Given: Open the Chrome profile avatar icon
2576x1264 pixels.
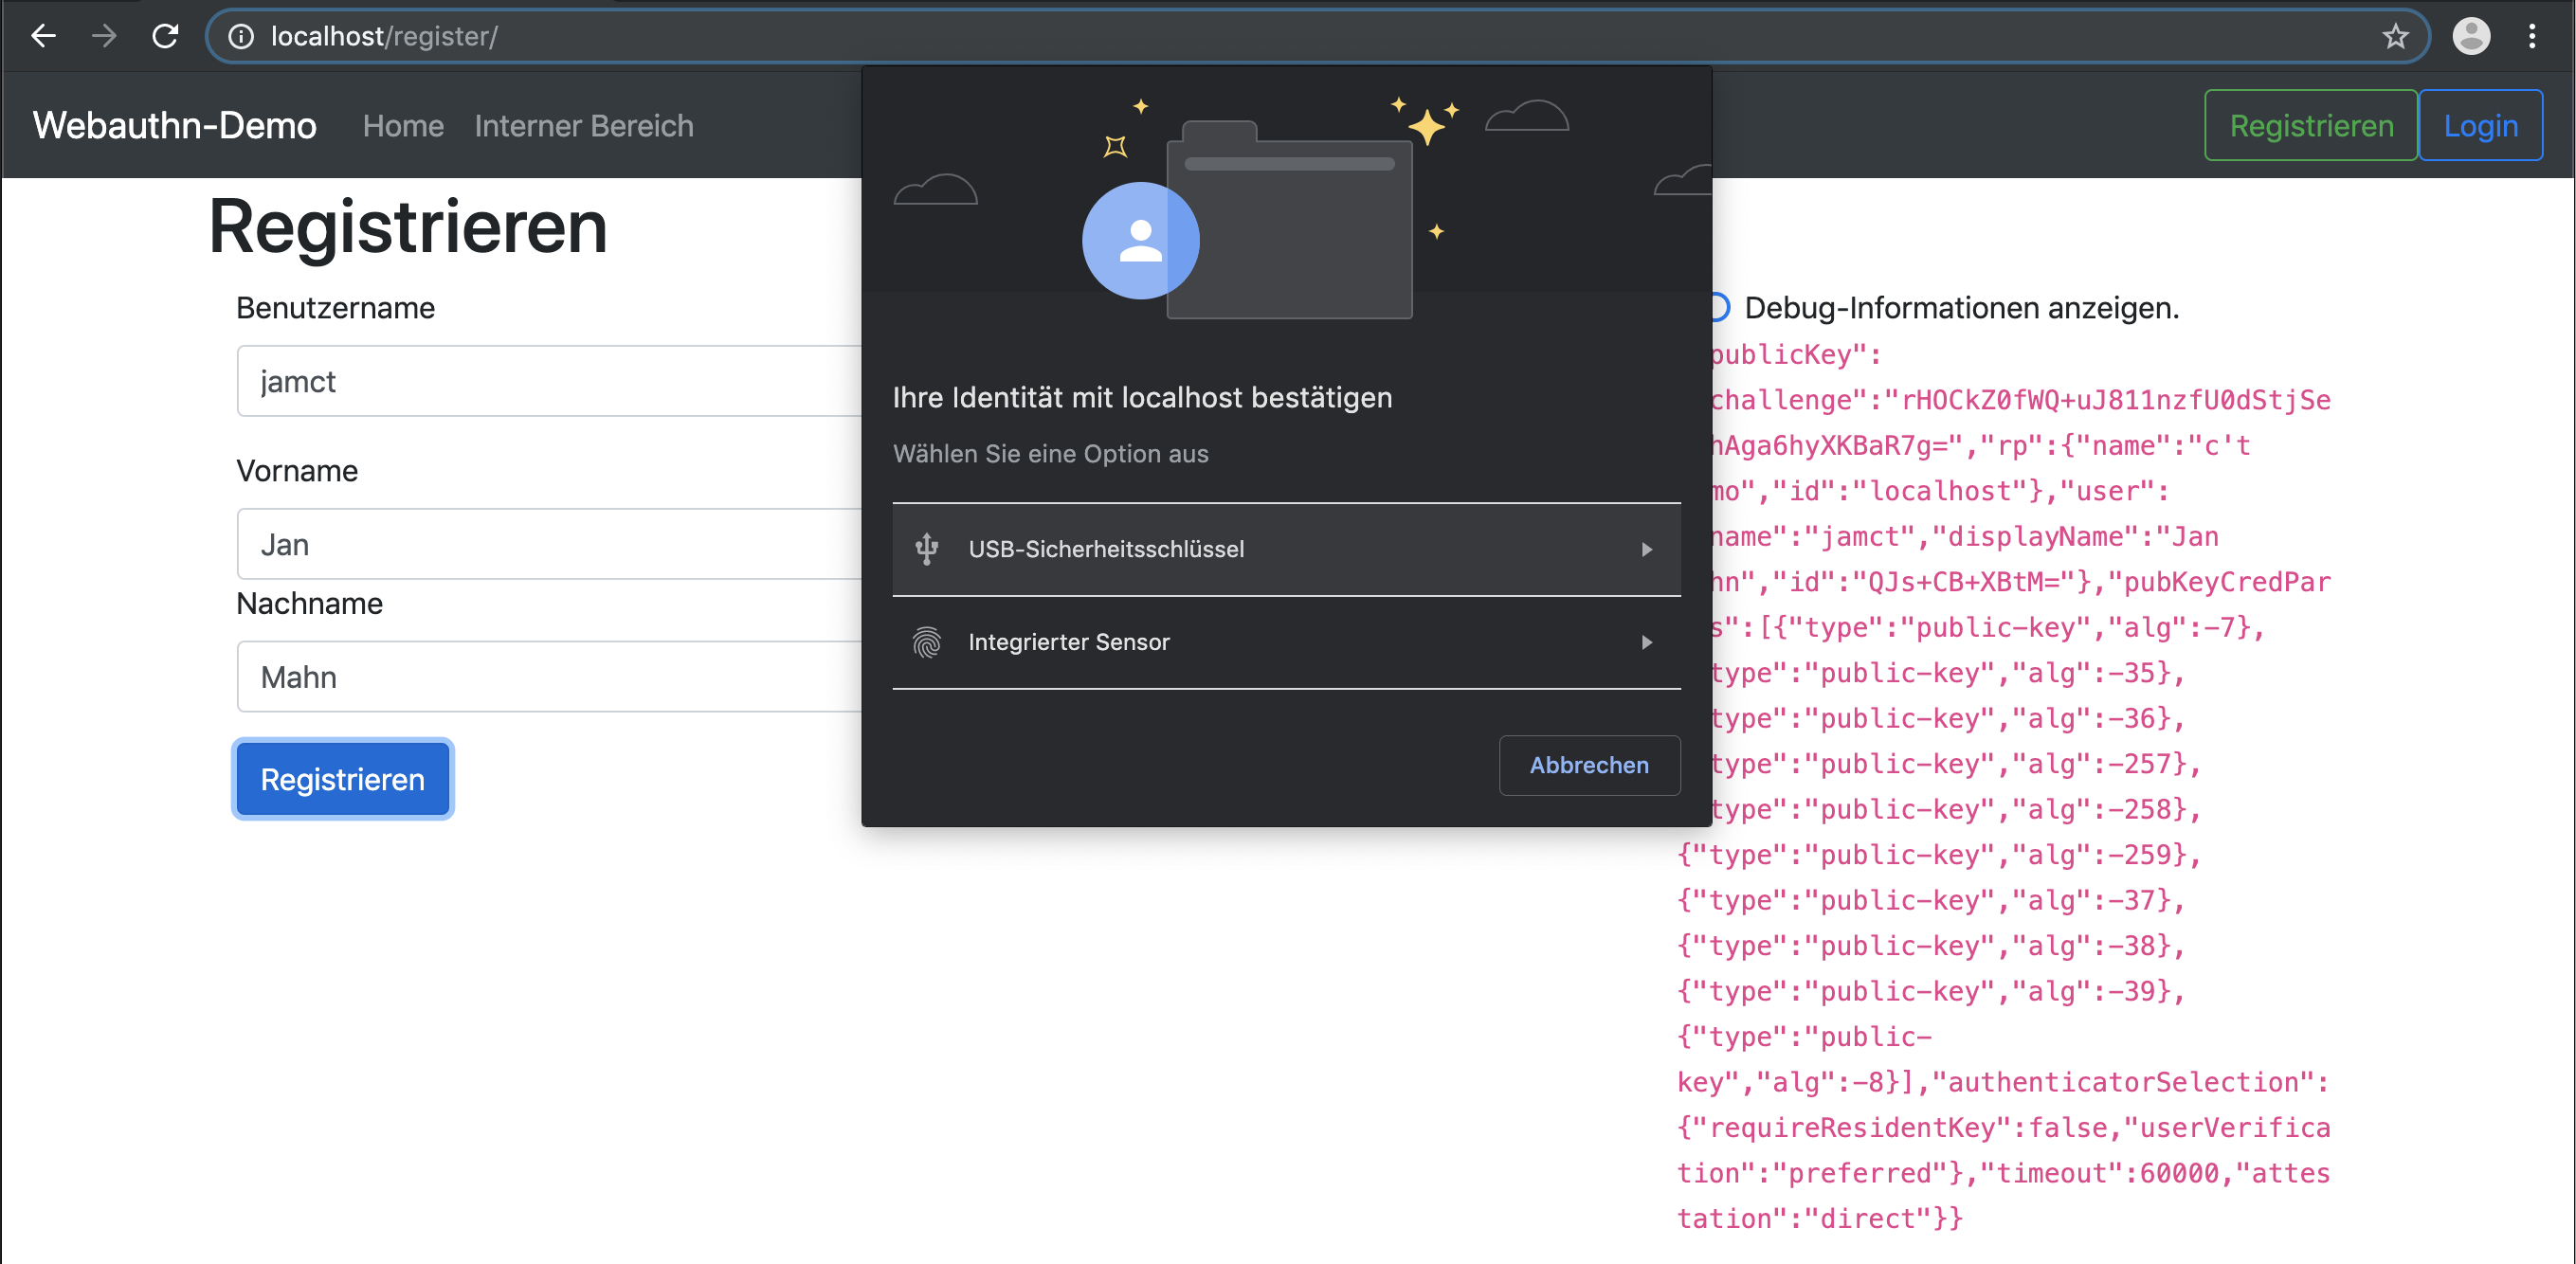Looking at the screenshot, I should [x=2470, y=37].
